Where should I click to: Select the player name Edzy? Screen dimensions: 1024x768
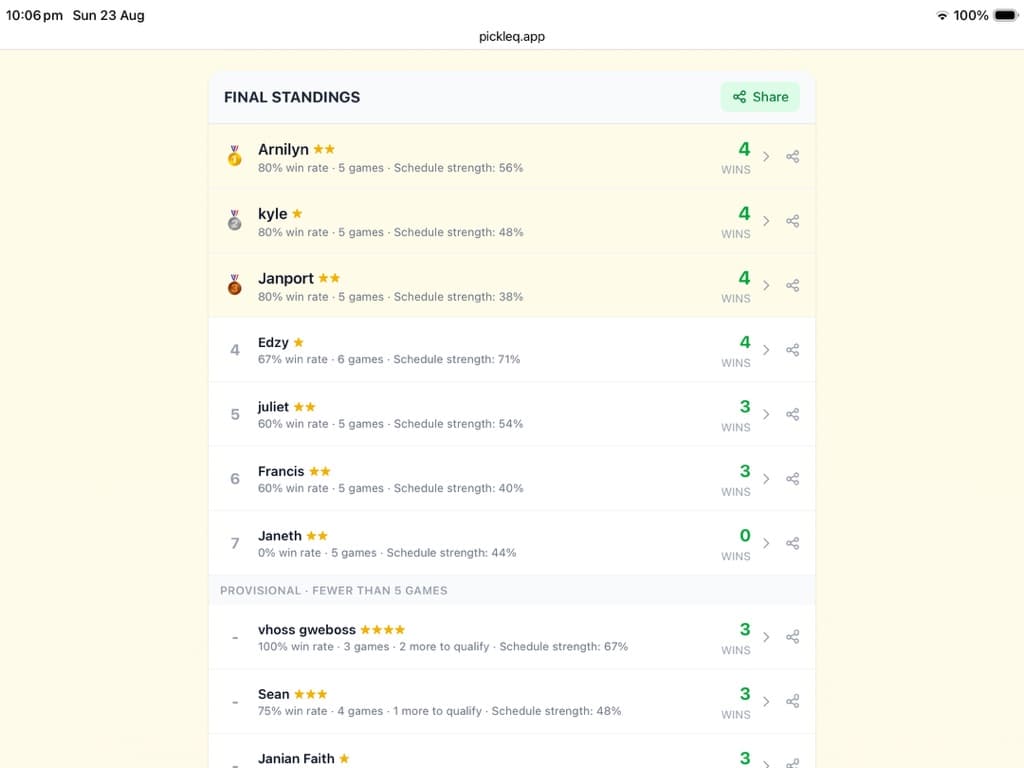(273, 343)
